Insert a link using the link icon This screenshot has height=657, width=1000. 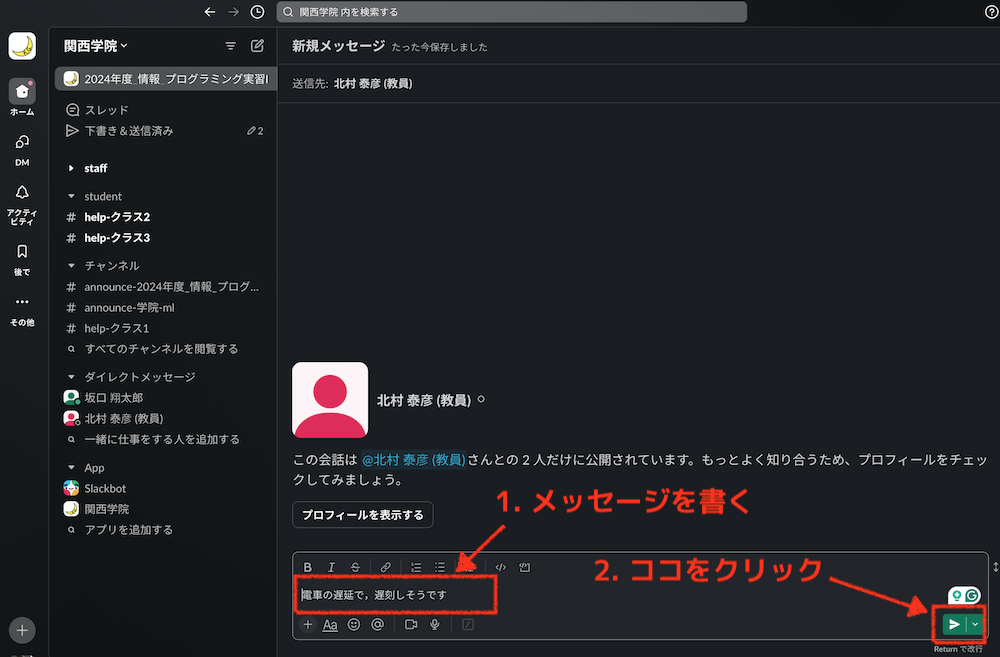click(385, 567)
